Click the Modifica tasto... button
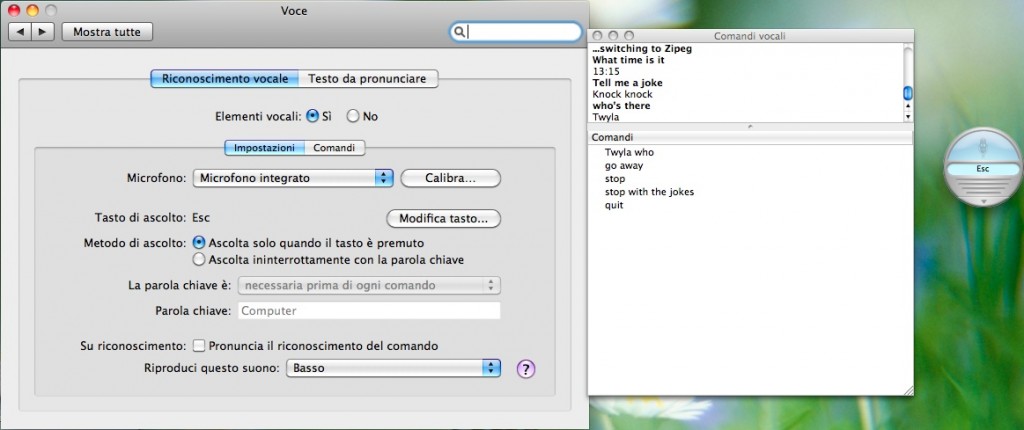 coord(443,218)
